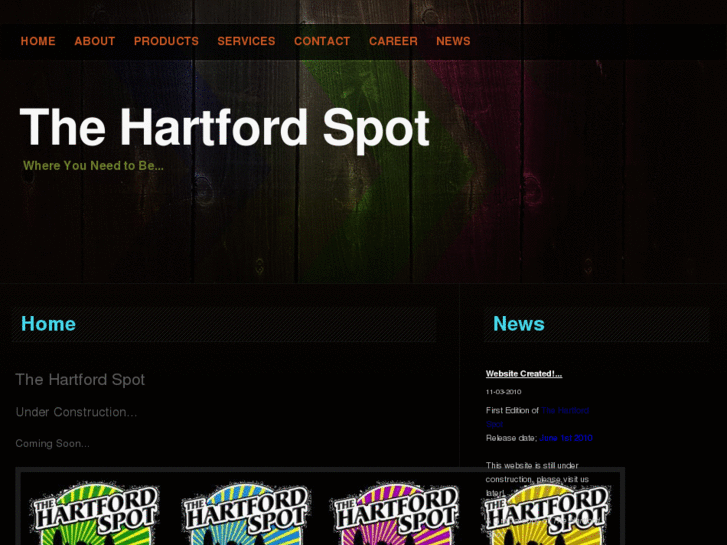The width and height of the screenshot is (727, 545).
Task: Open the blue Hartford Spot logo image
Action: [x=246, y=513]
